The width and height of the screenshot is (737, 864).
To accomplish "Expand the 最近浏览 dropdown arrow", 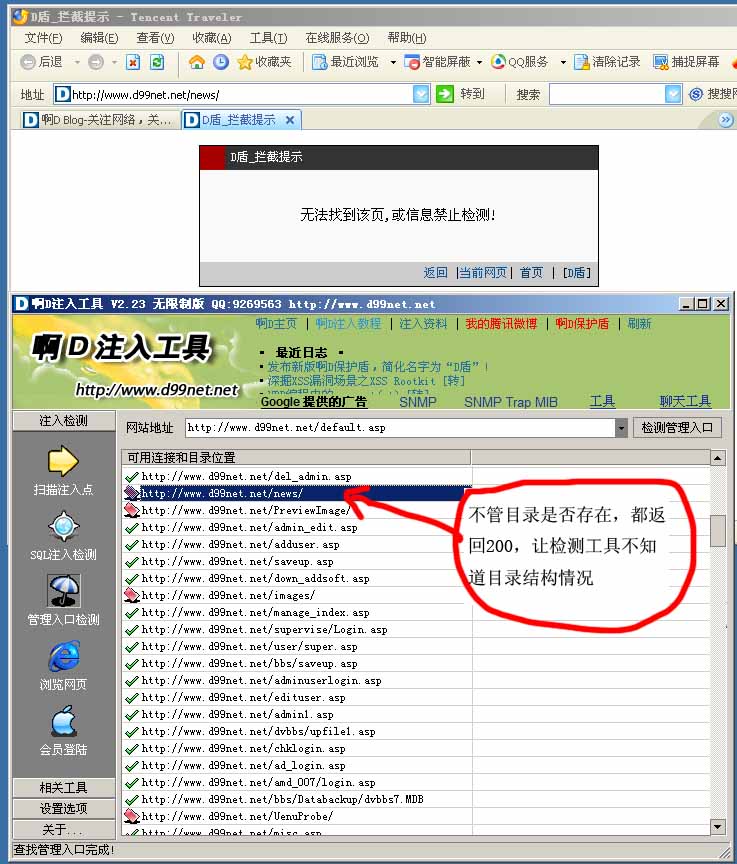I will pos(393,62).
